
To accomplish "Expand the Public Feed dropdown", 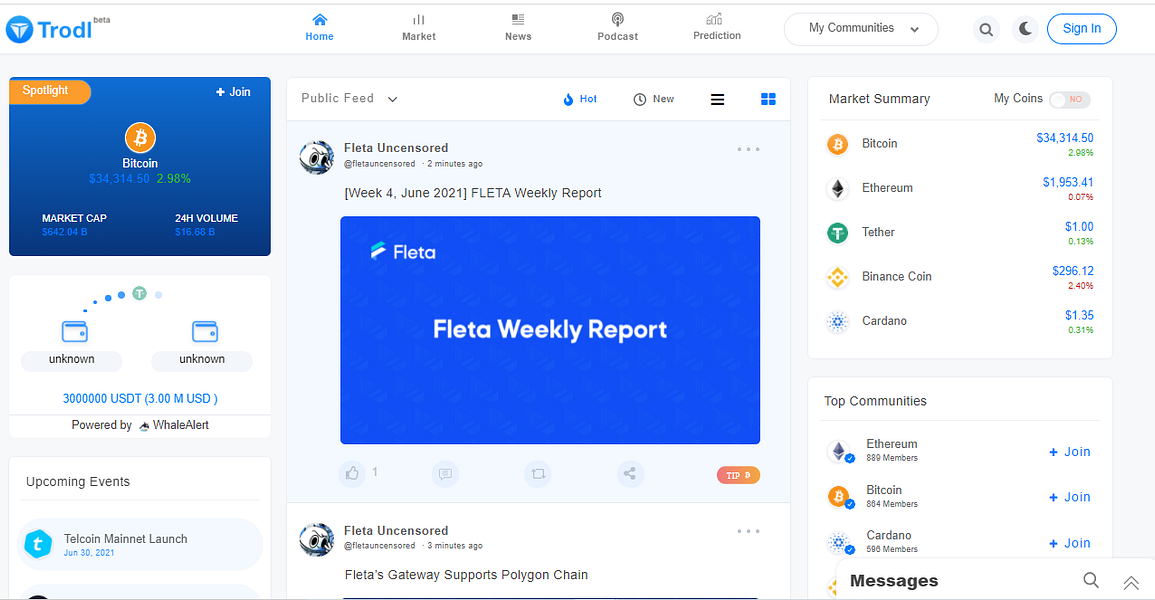I will tap(349, 99).
